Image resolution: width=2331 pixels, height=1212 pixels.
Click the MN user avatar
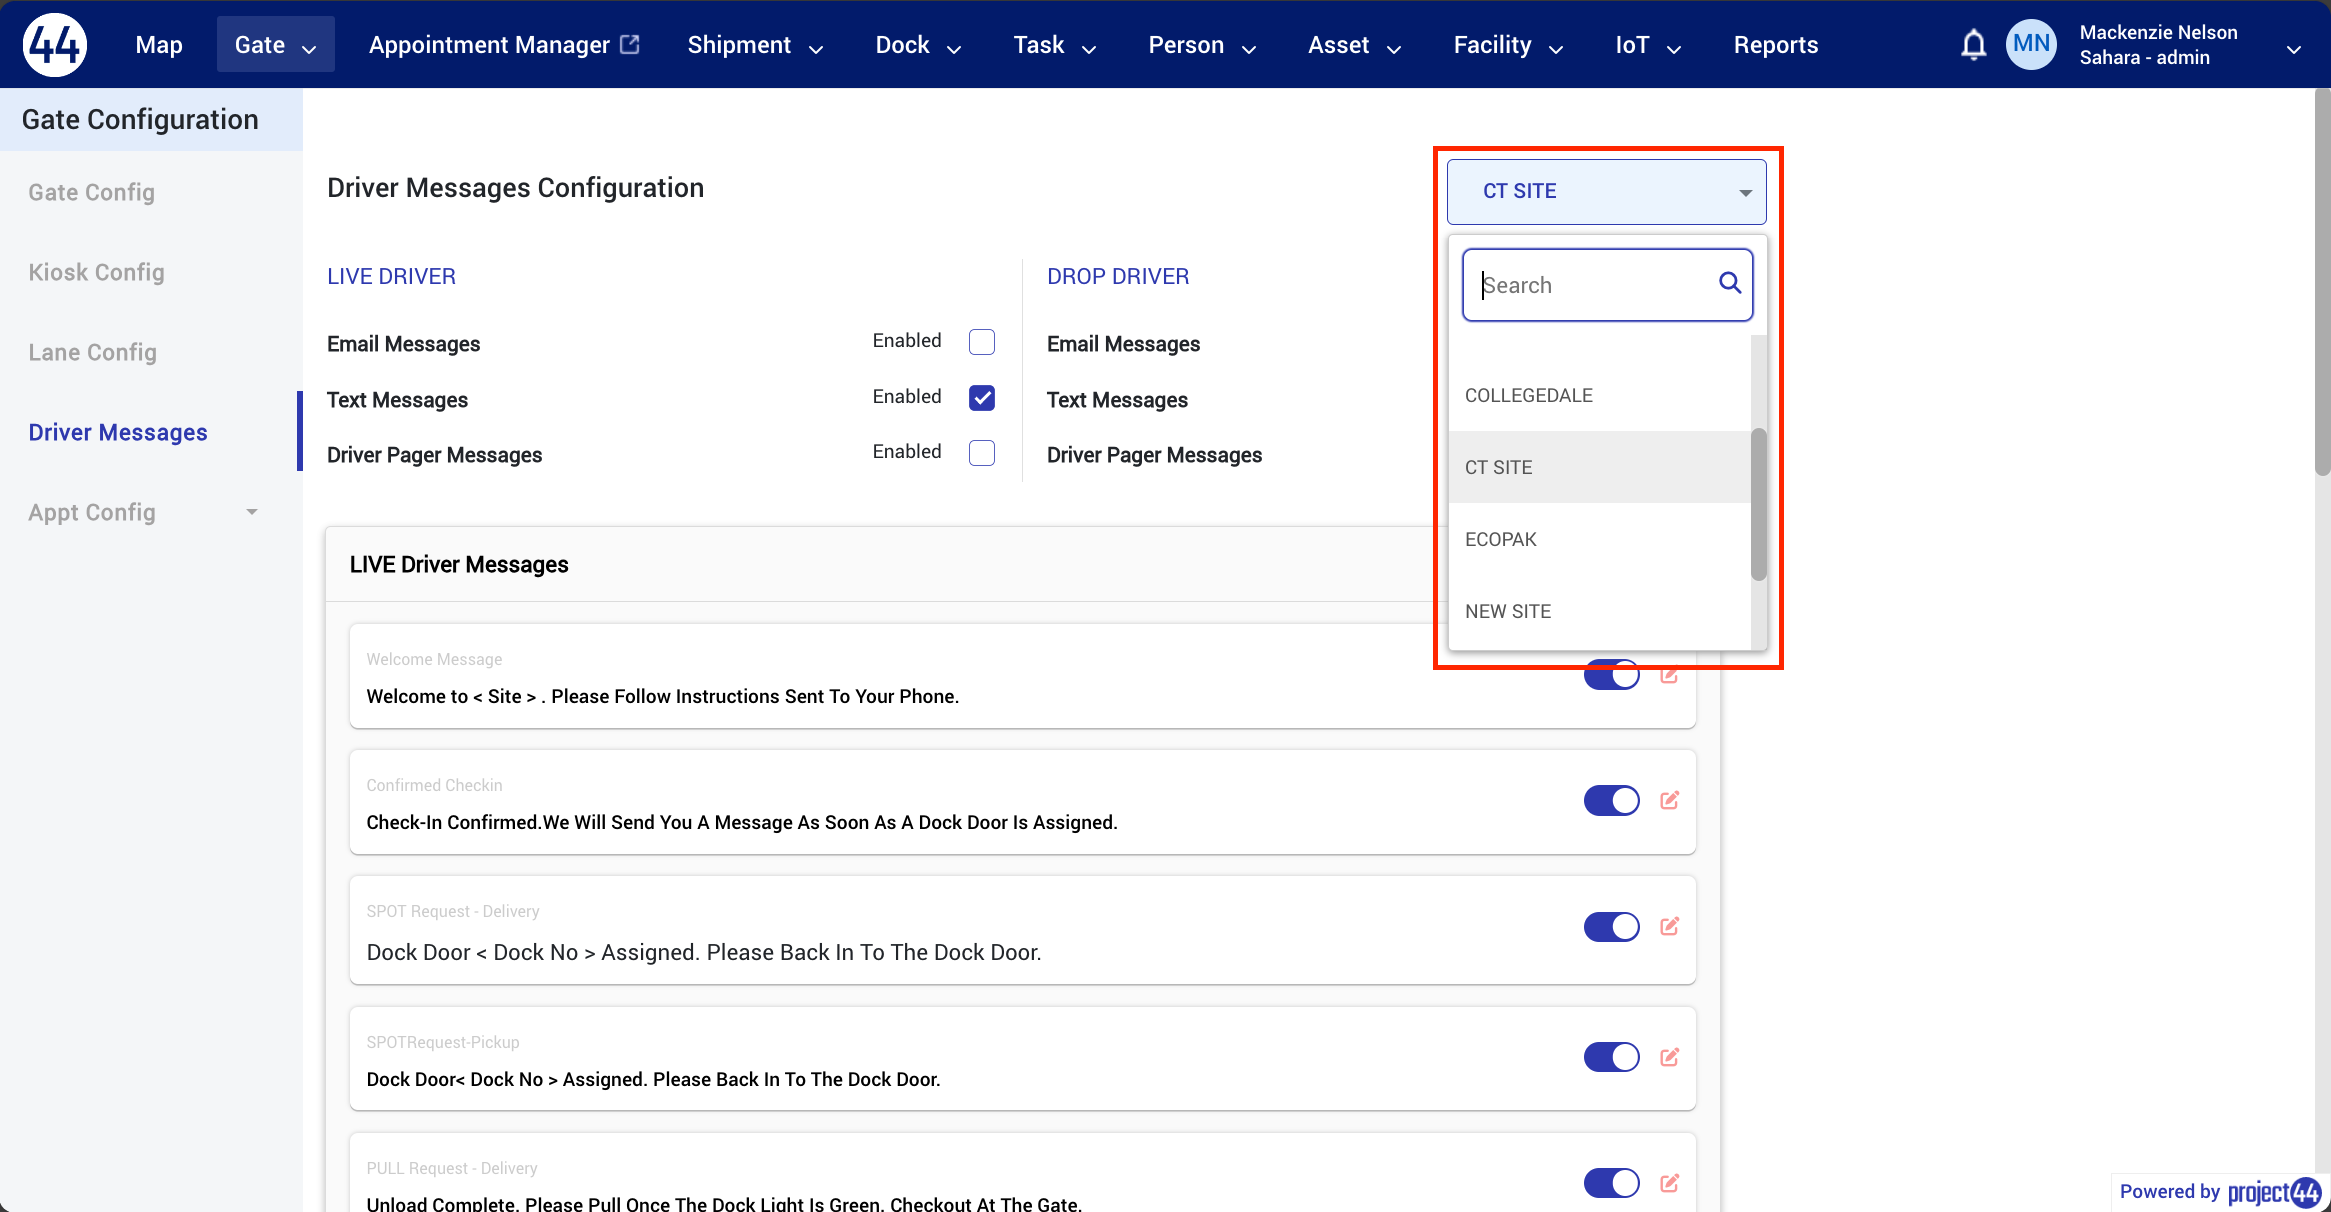click(x=2031, y=45)
